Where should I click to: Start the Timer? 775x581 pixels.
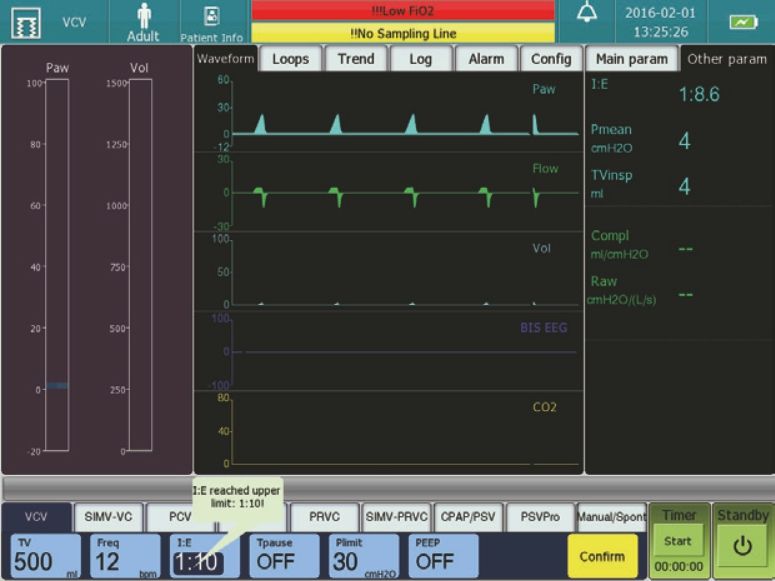pyautogui.click(x=678, y=541)
